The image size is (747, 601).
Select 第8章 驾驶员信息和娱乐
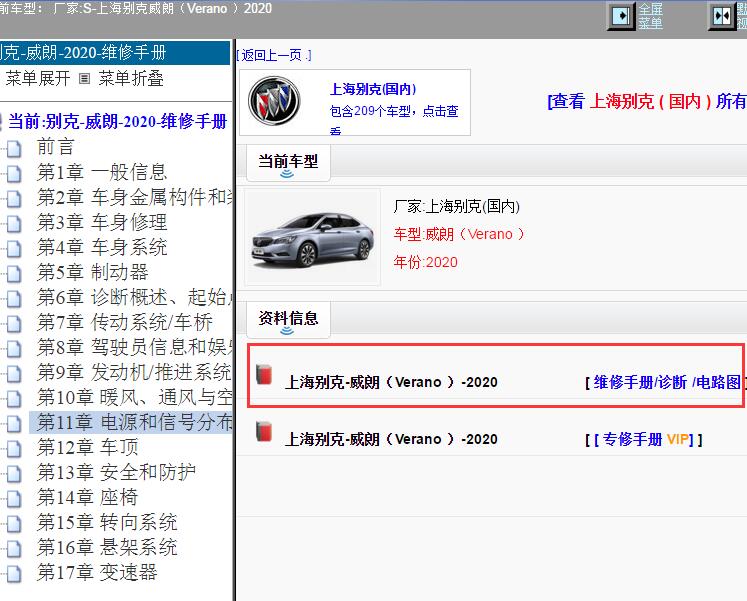coord(134,347)
